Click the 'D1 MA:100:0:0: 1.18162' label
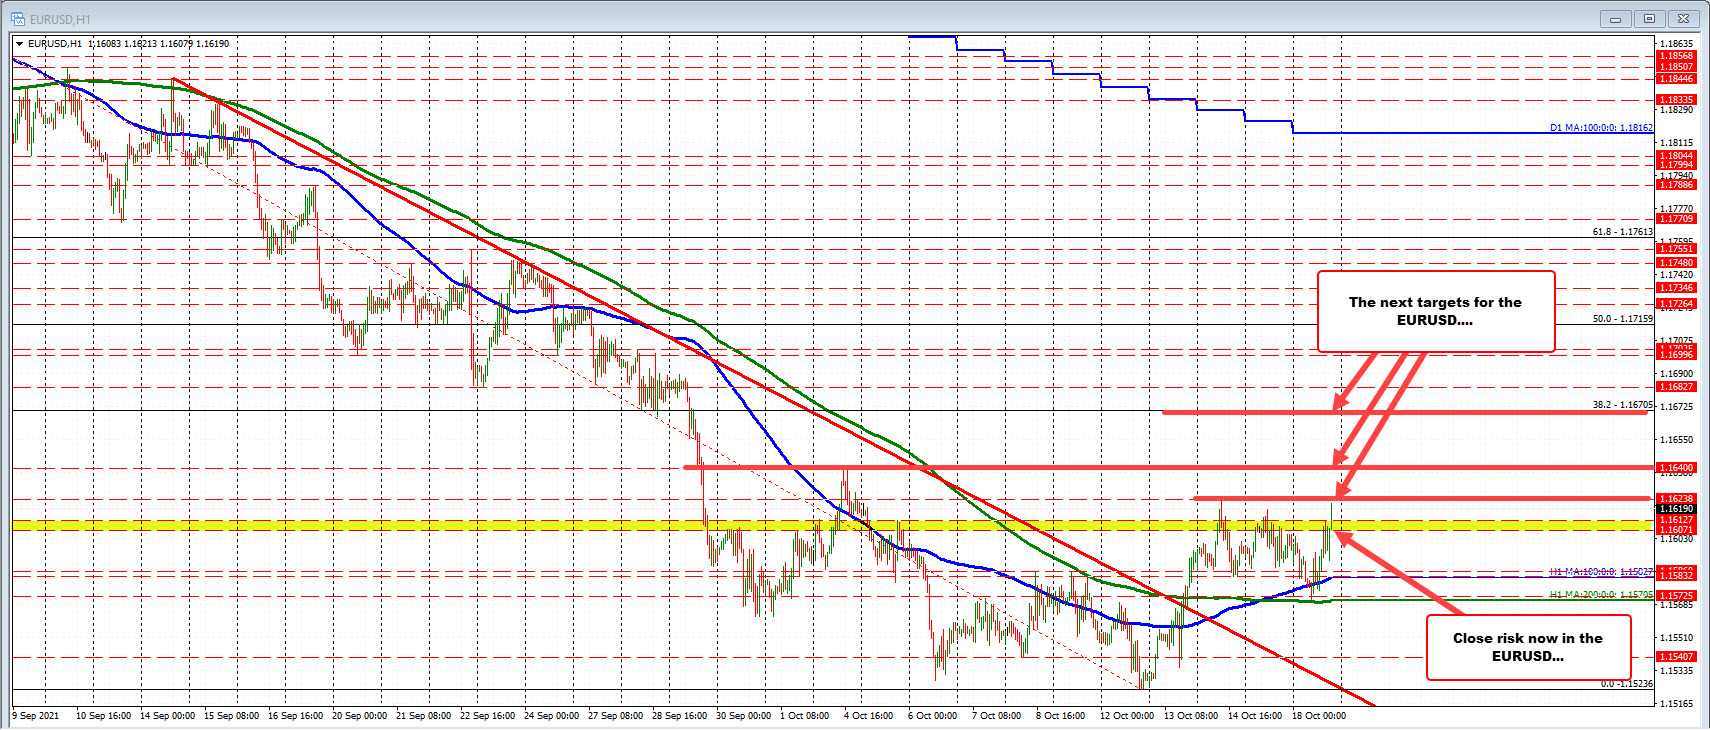1710x730 pixels. (1601, 128)
